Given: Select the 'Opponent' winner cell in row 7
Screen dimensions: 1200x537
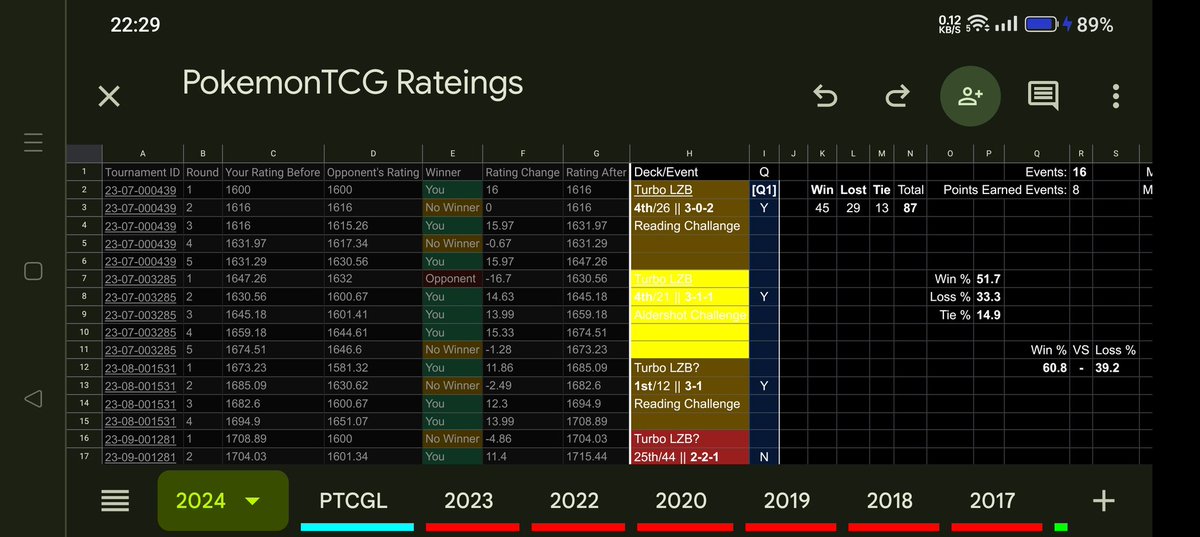Looking at the screenshot, I should 452,279.
